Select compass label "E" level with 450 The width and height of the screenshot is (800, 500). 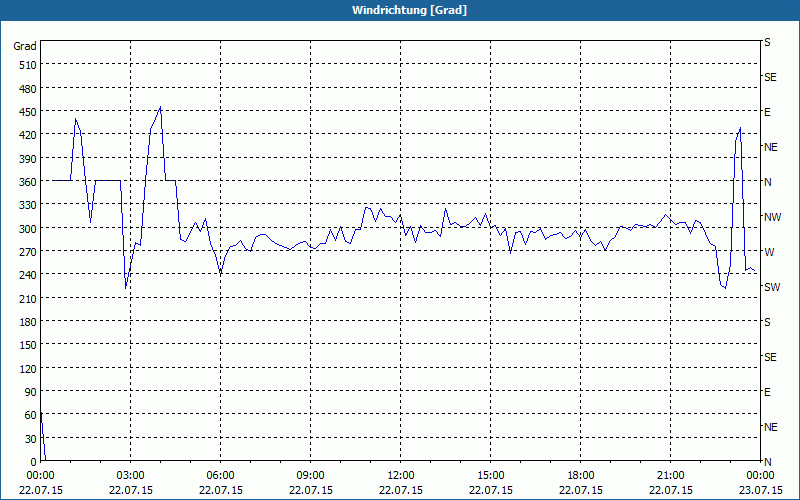tap(767, 112)
